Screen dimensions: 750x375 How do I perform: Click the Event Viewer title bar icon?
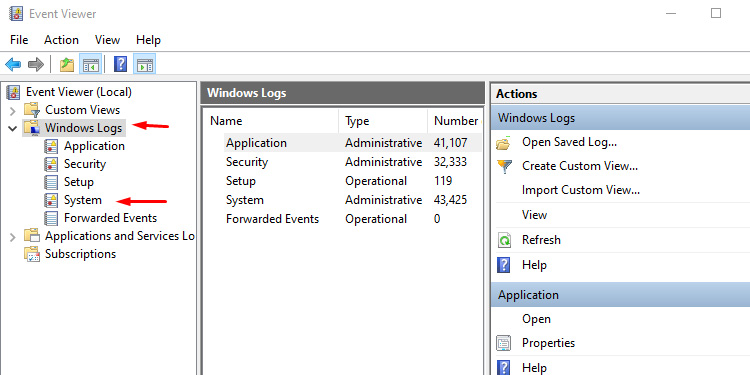pos(16,13)
